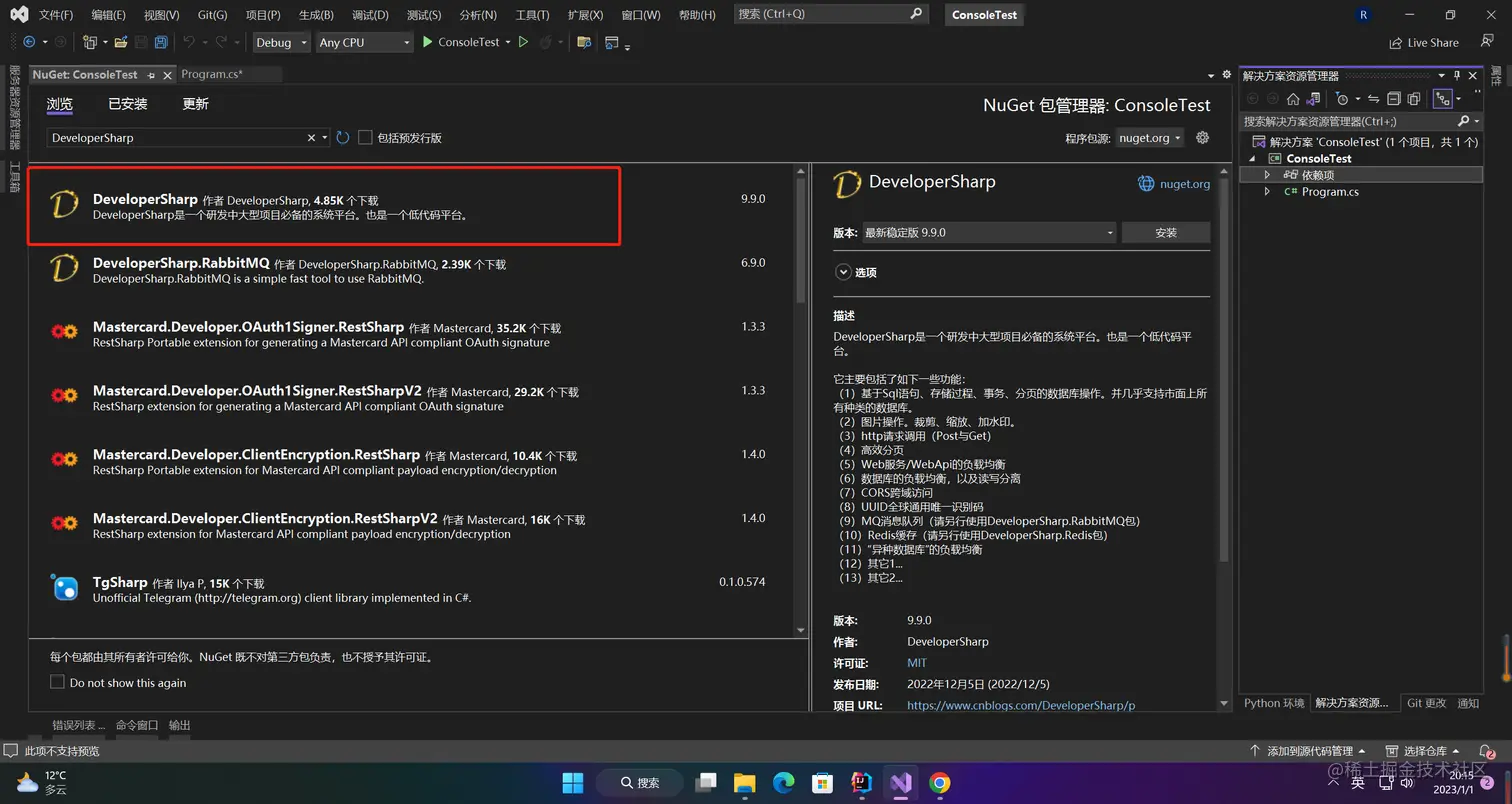Open the Git menu
The height and width of the screenshot is (804, 1512).
tap(212, 15)
